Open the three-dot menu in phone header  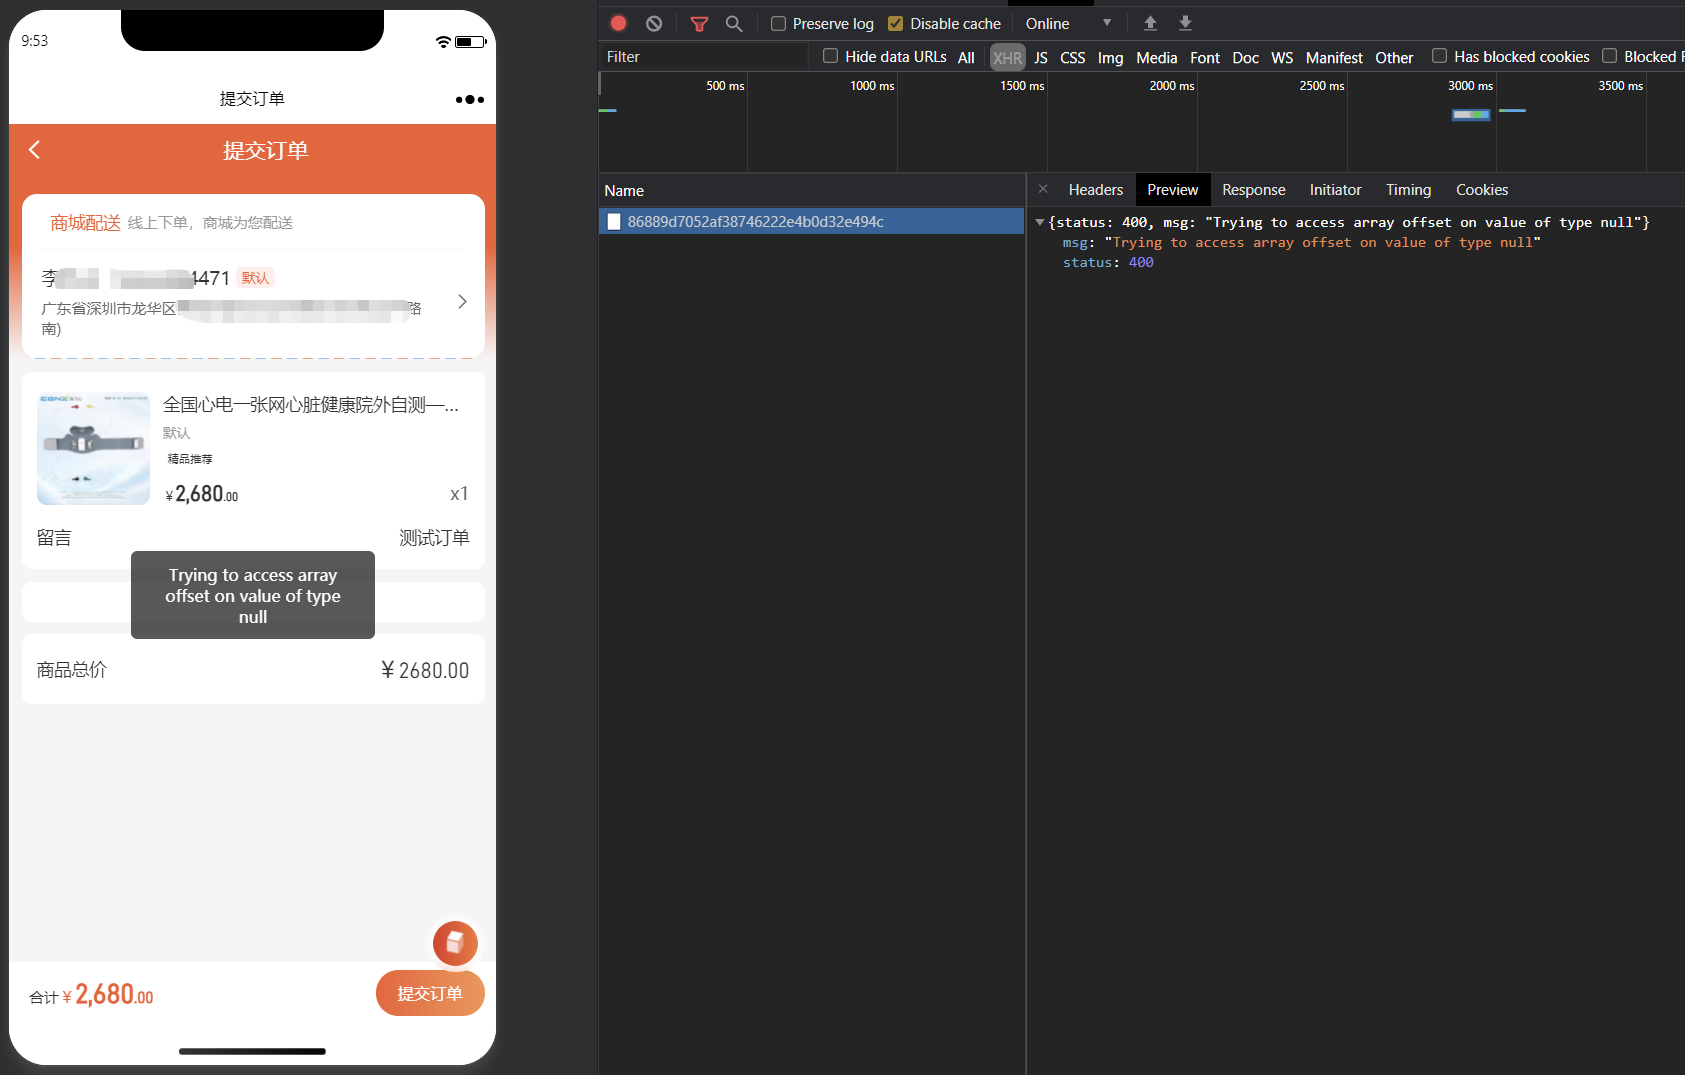click(x=469, y=99)
